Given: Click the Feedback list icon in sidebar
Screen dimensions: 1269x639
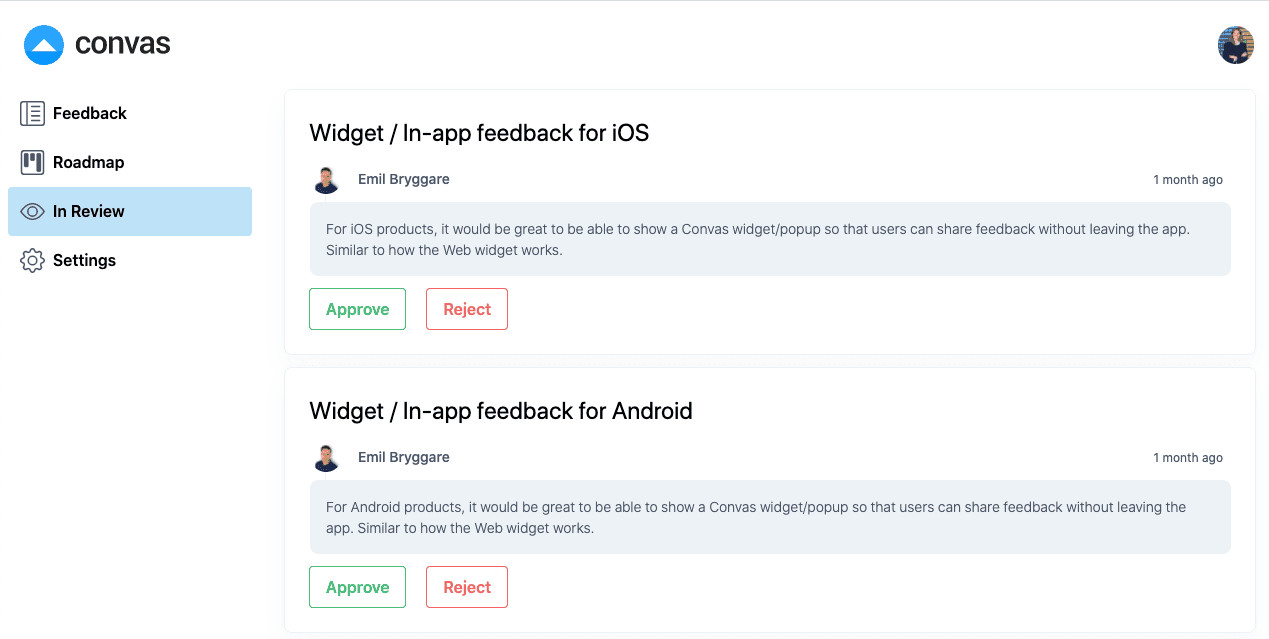Looking at the screenshot, I should (x=32, y=114).
